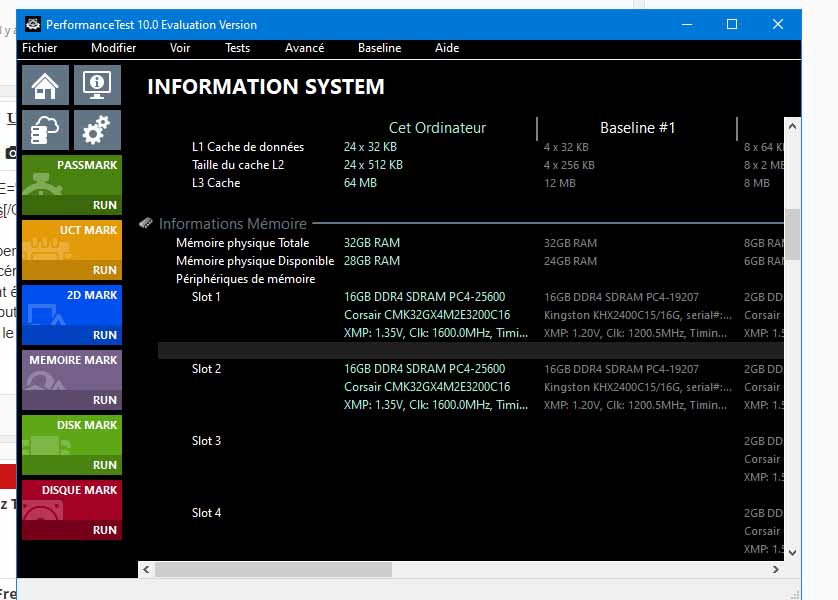The height and width of the screenshot is (600, 838).
Task: Open the Aide menu
Action: (447, 48)
